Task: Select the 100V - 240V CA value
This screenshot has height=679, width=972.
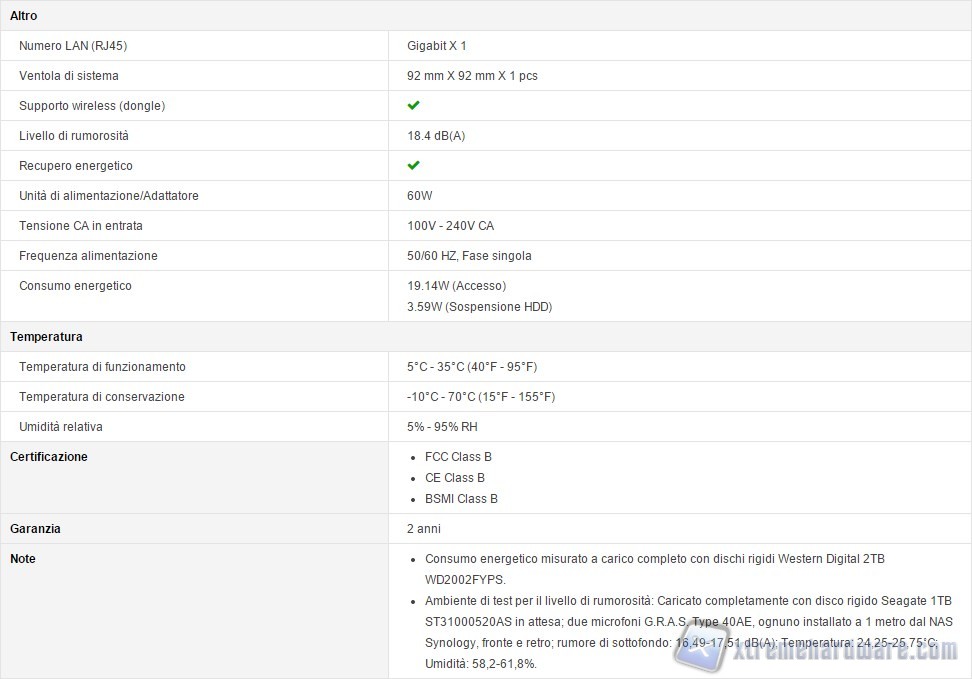Action: pos(450,226)
